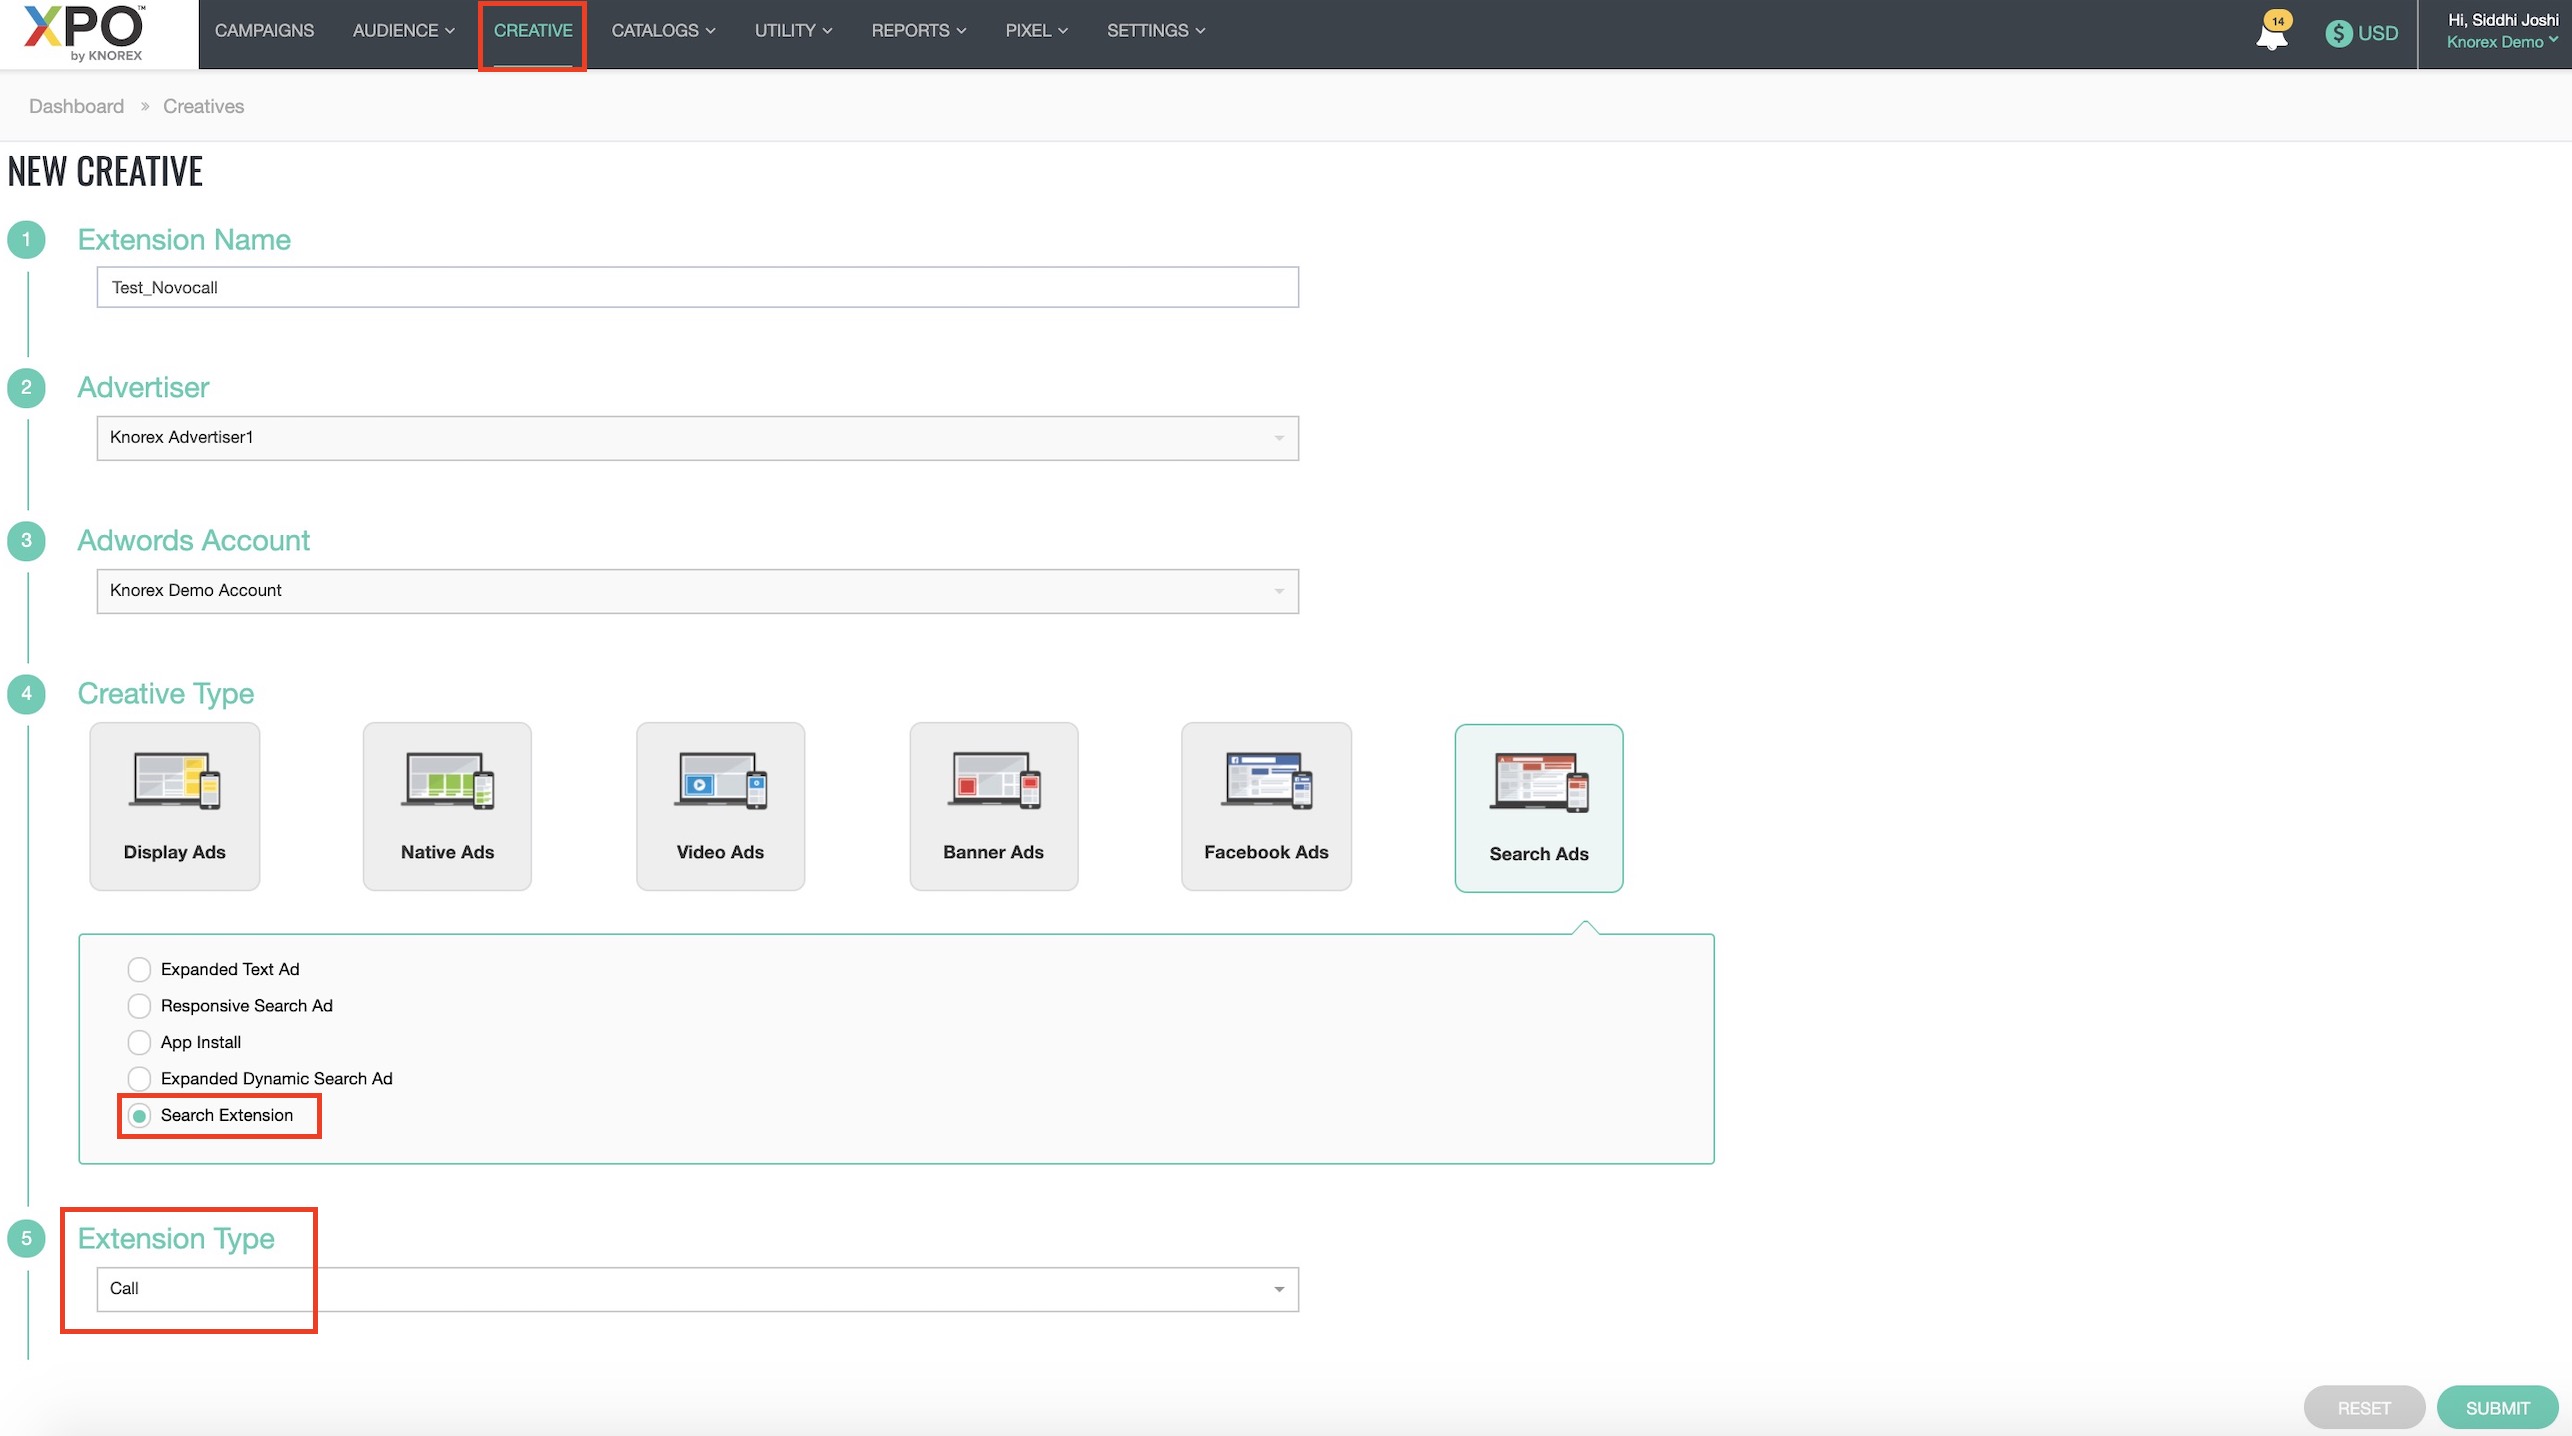This screenshot has width=2572, height=1436.
Task: Focus the Extension Name text field
Action: tap(697, 288)
